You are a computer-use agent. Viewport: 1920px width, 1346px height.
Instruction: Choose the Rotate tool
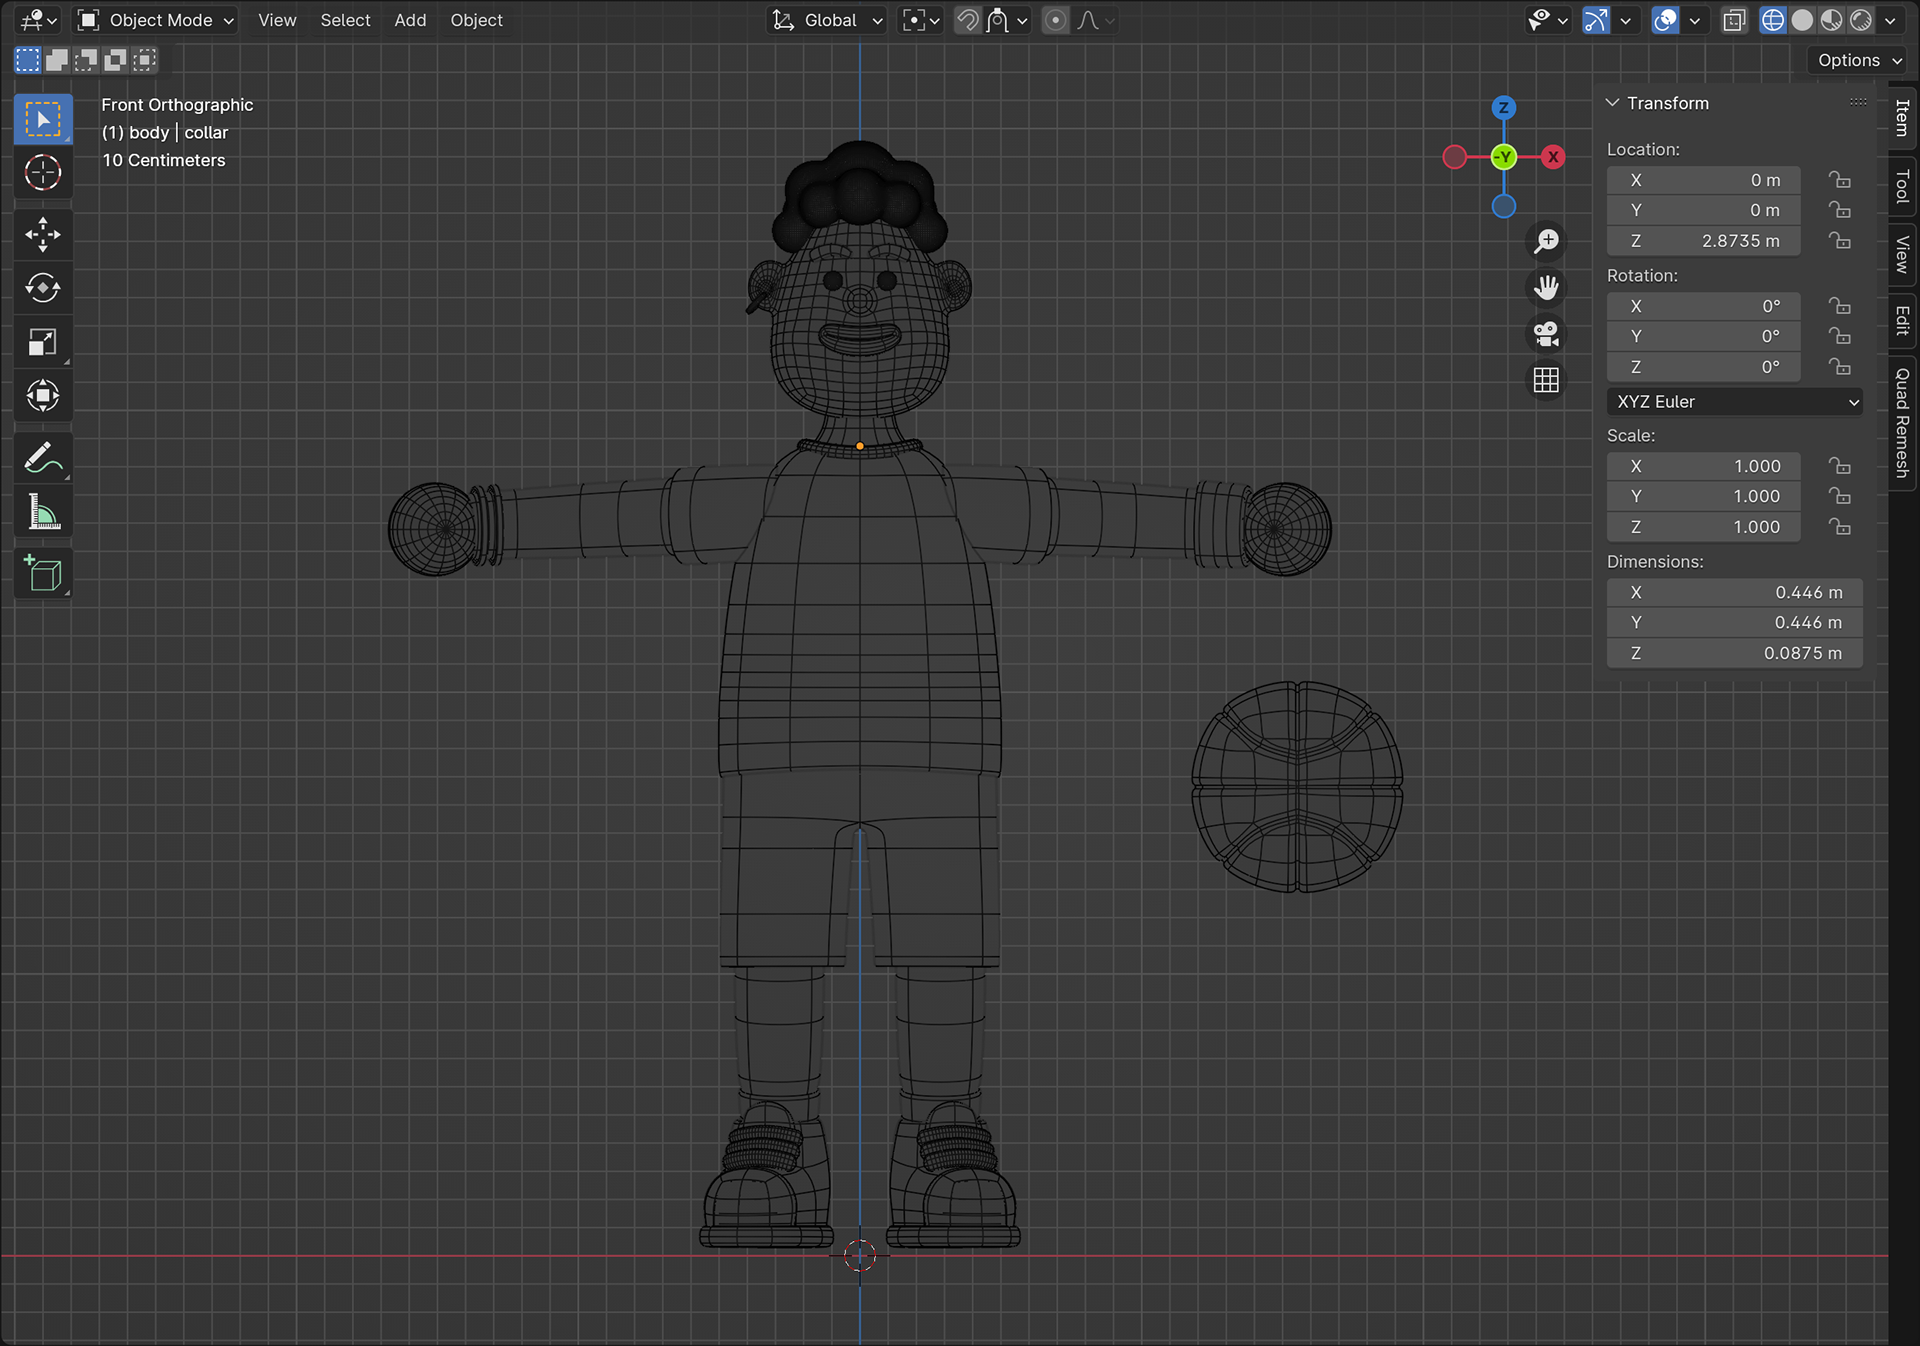click(42, 288)
